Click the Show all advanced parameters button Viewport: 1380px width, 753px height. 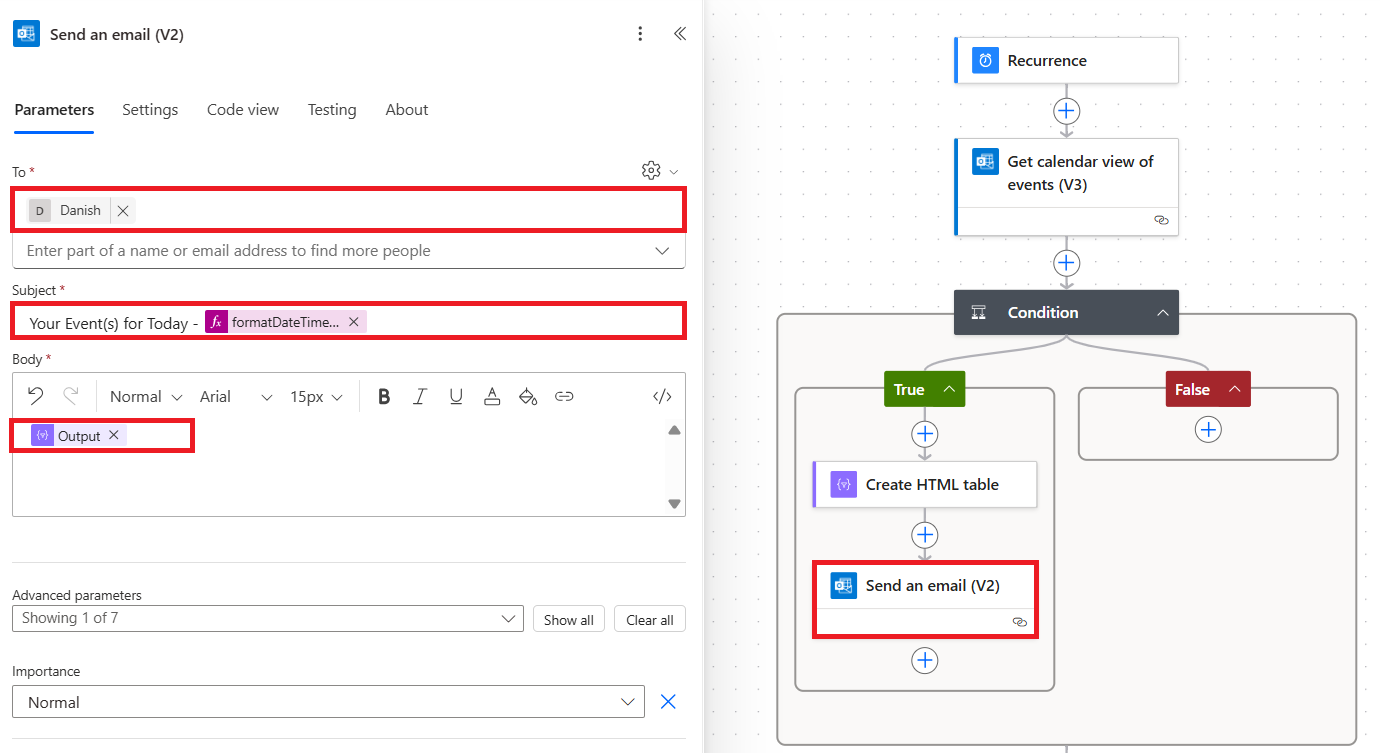568,619
